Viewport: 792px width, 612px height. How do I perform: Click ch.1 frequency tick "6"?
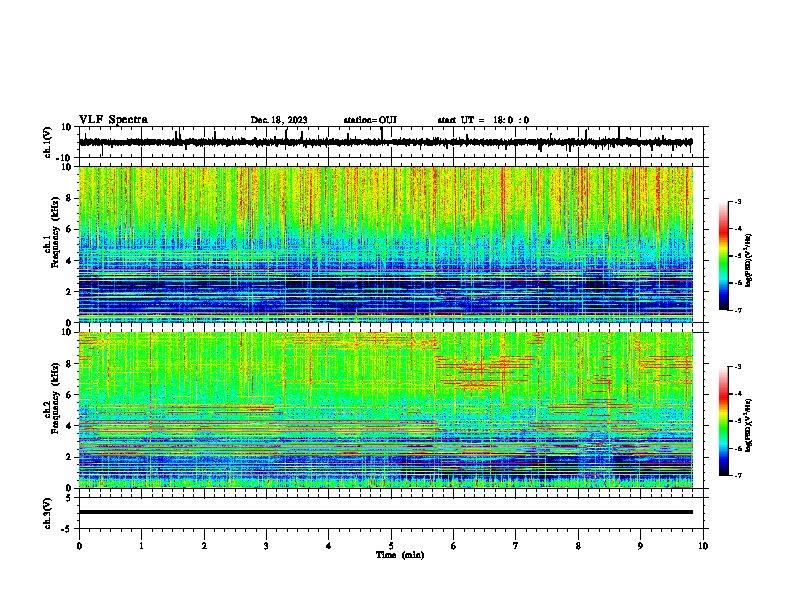click(70, 230)
